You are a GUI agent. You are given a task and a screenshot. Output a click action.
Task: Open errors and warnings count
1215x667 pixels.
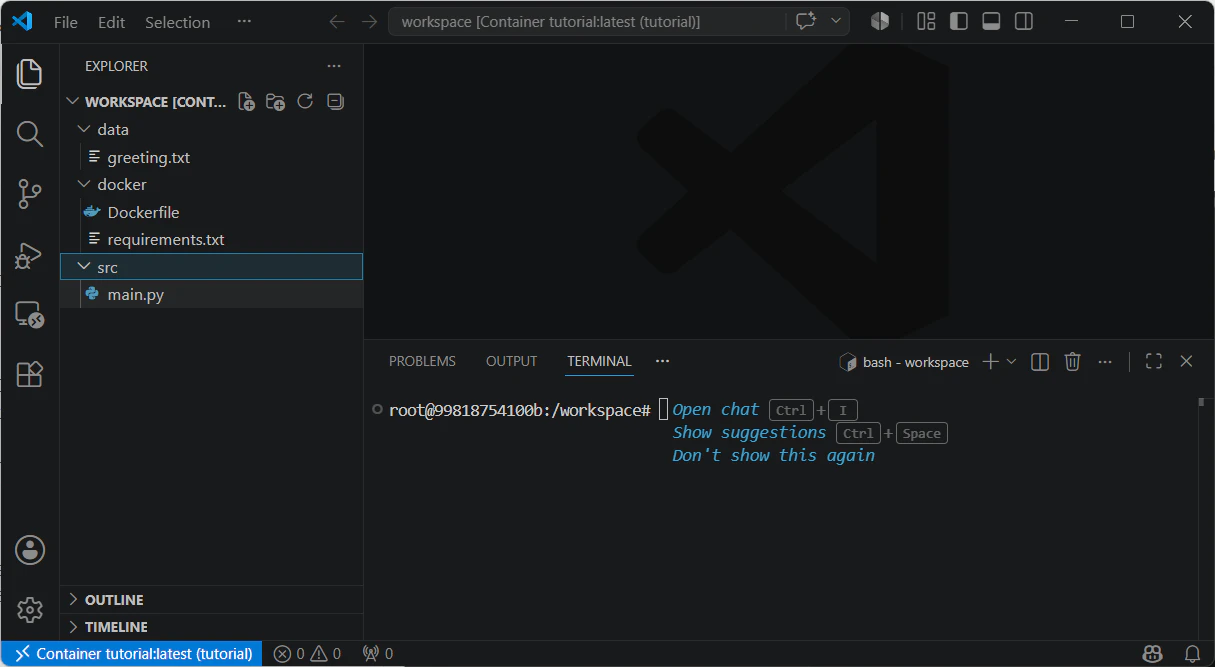click(307, 654)
